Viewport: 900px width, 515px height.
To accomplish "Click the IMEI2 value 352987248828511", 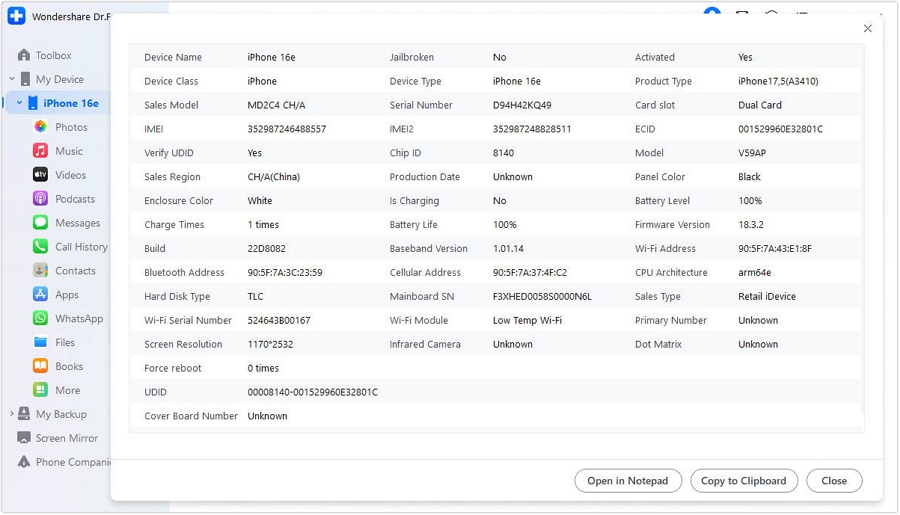I will click(x=532, y=129).
